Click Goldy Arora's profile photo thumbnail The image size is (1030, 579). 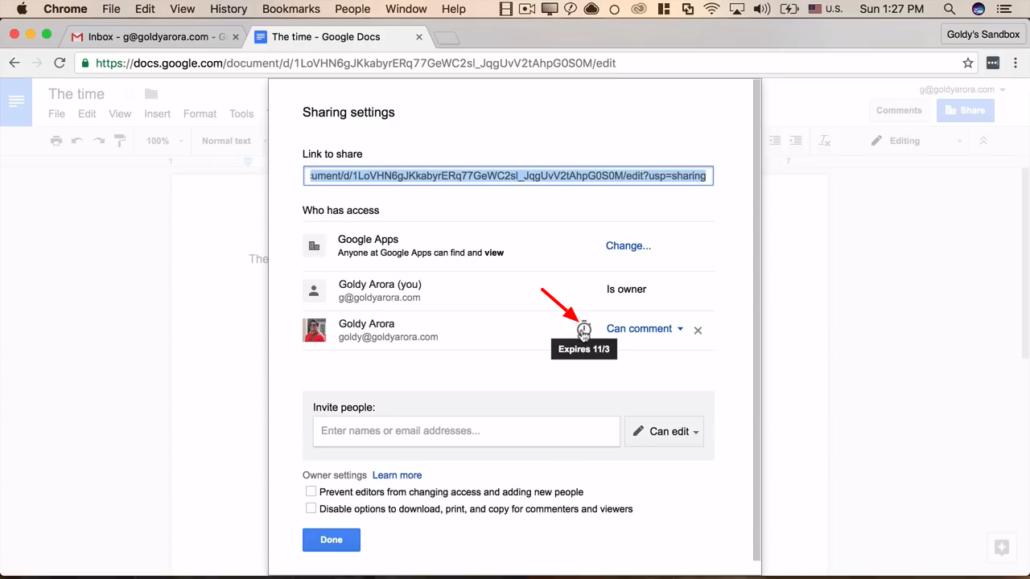tap(314, 330)
